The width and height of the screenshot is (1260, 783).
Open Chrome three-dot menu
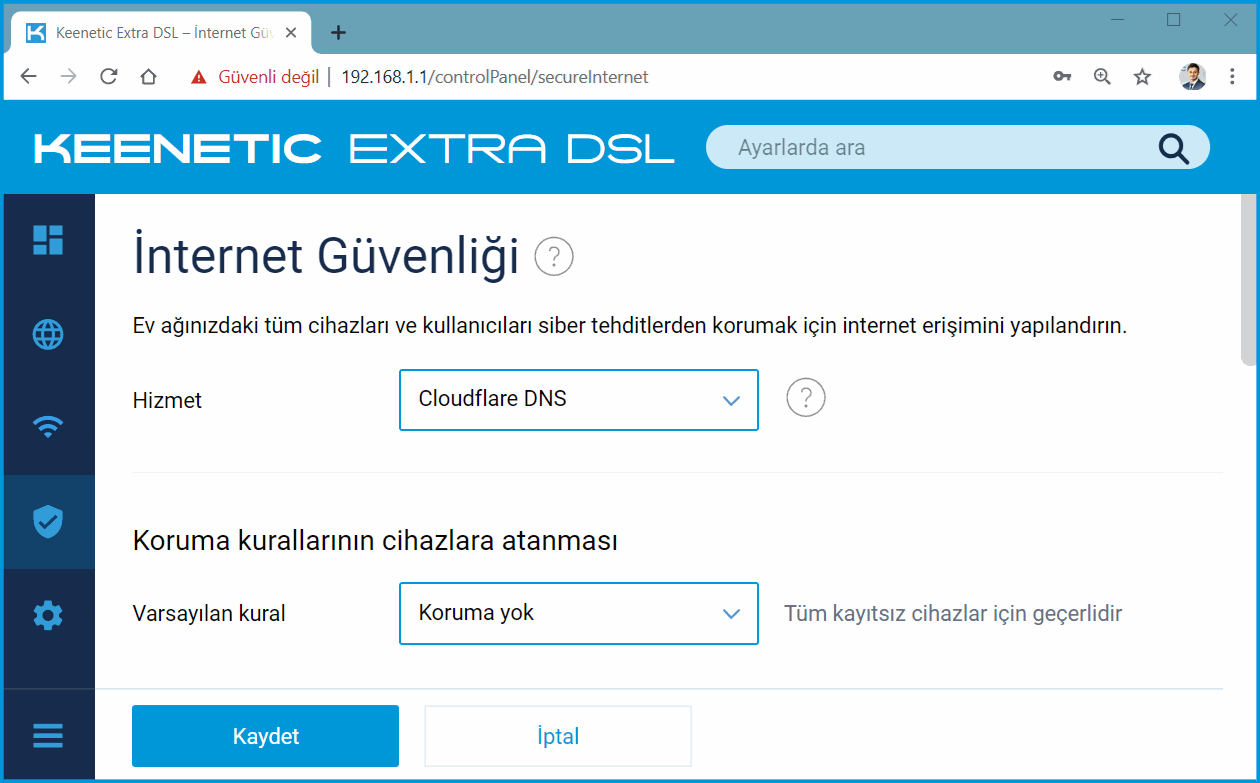(1232, 77)
